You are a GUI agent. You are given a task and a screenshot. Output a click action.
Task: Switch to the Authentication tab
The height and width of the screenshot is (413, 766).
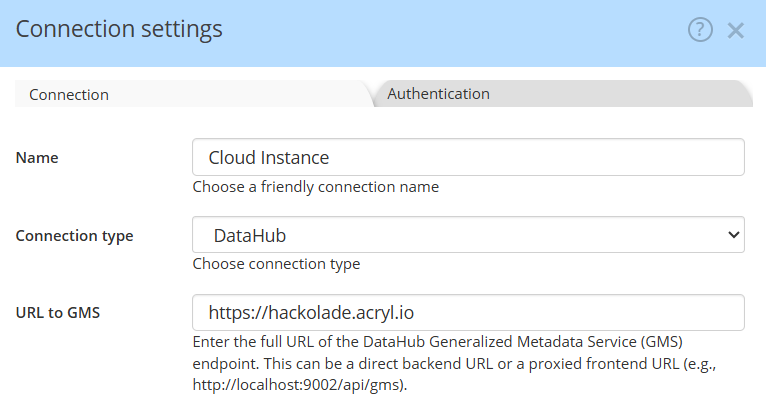(438, 94)
